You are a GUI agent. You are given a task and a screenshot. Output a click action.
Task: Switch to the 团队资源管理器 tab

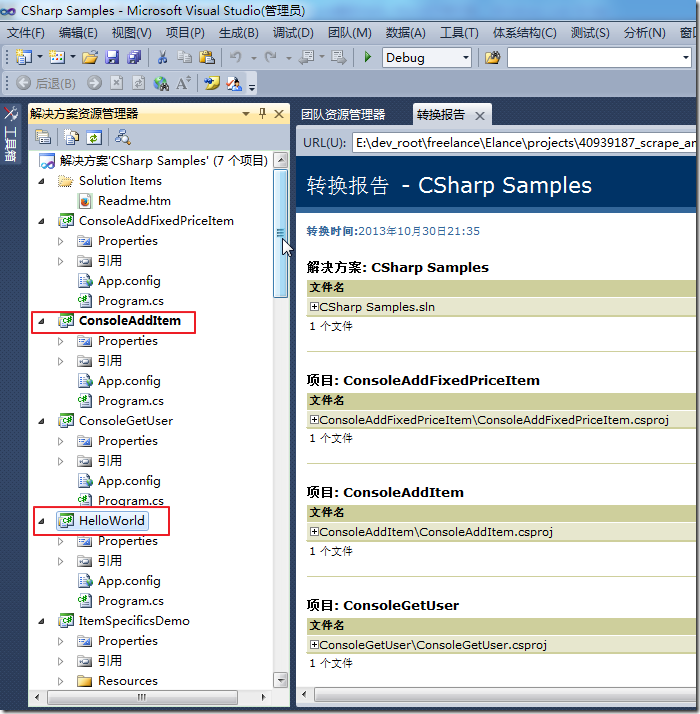343,114
